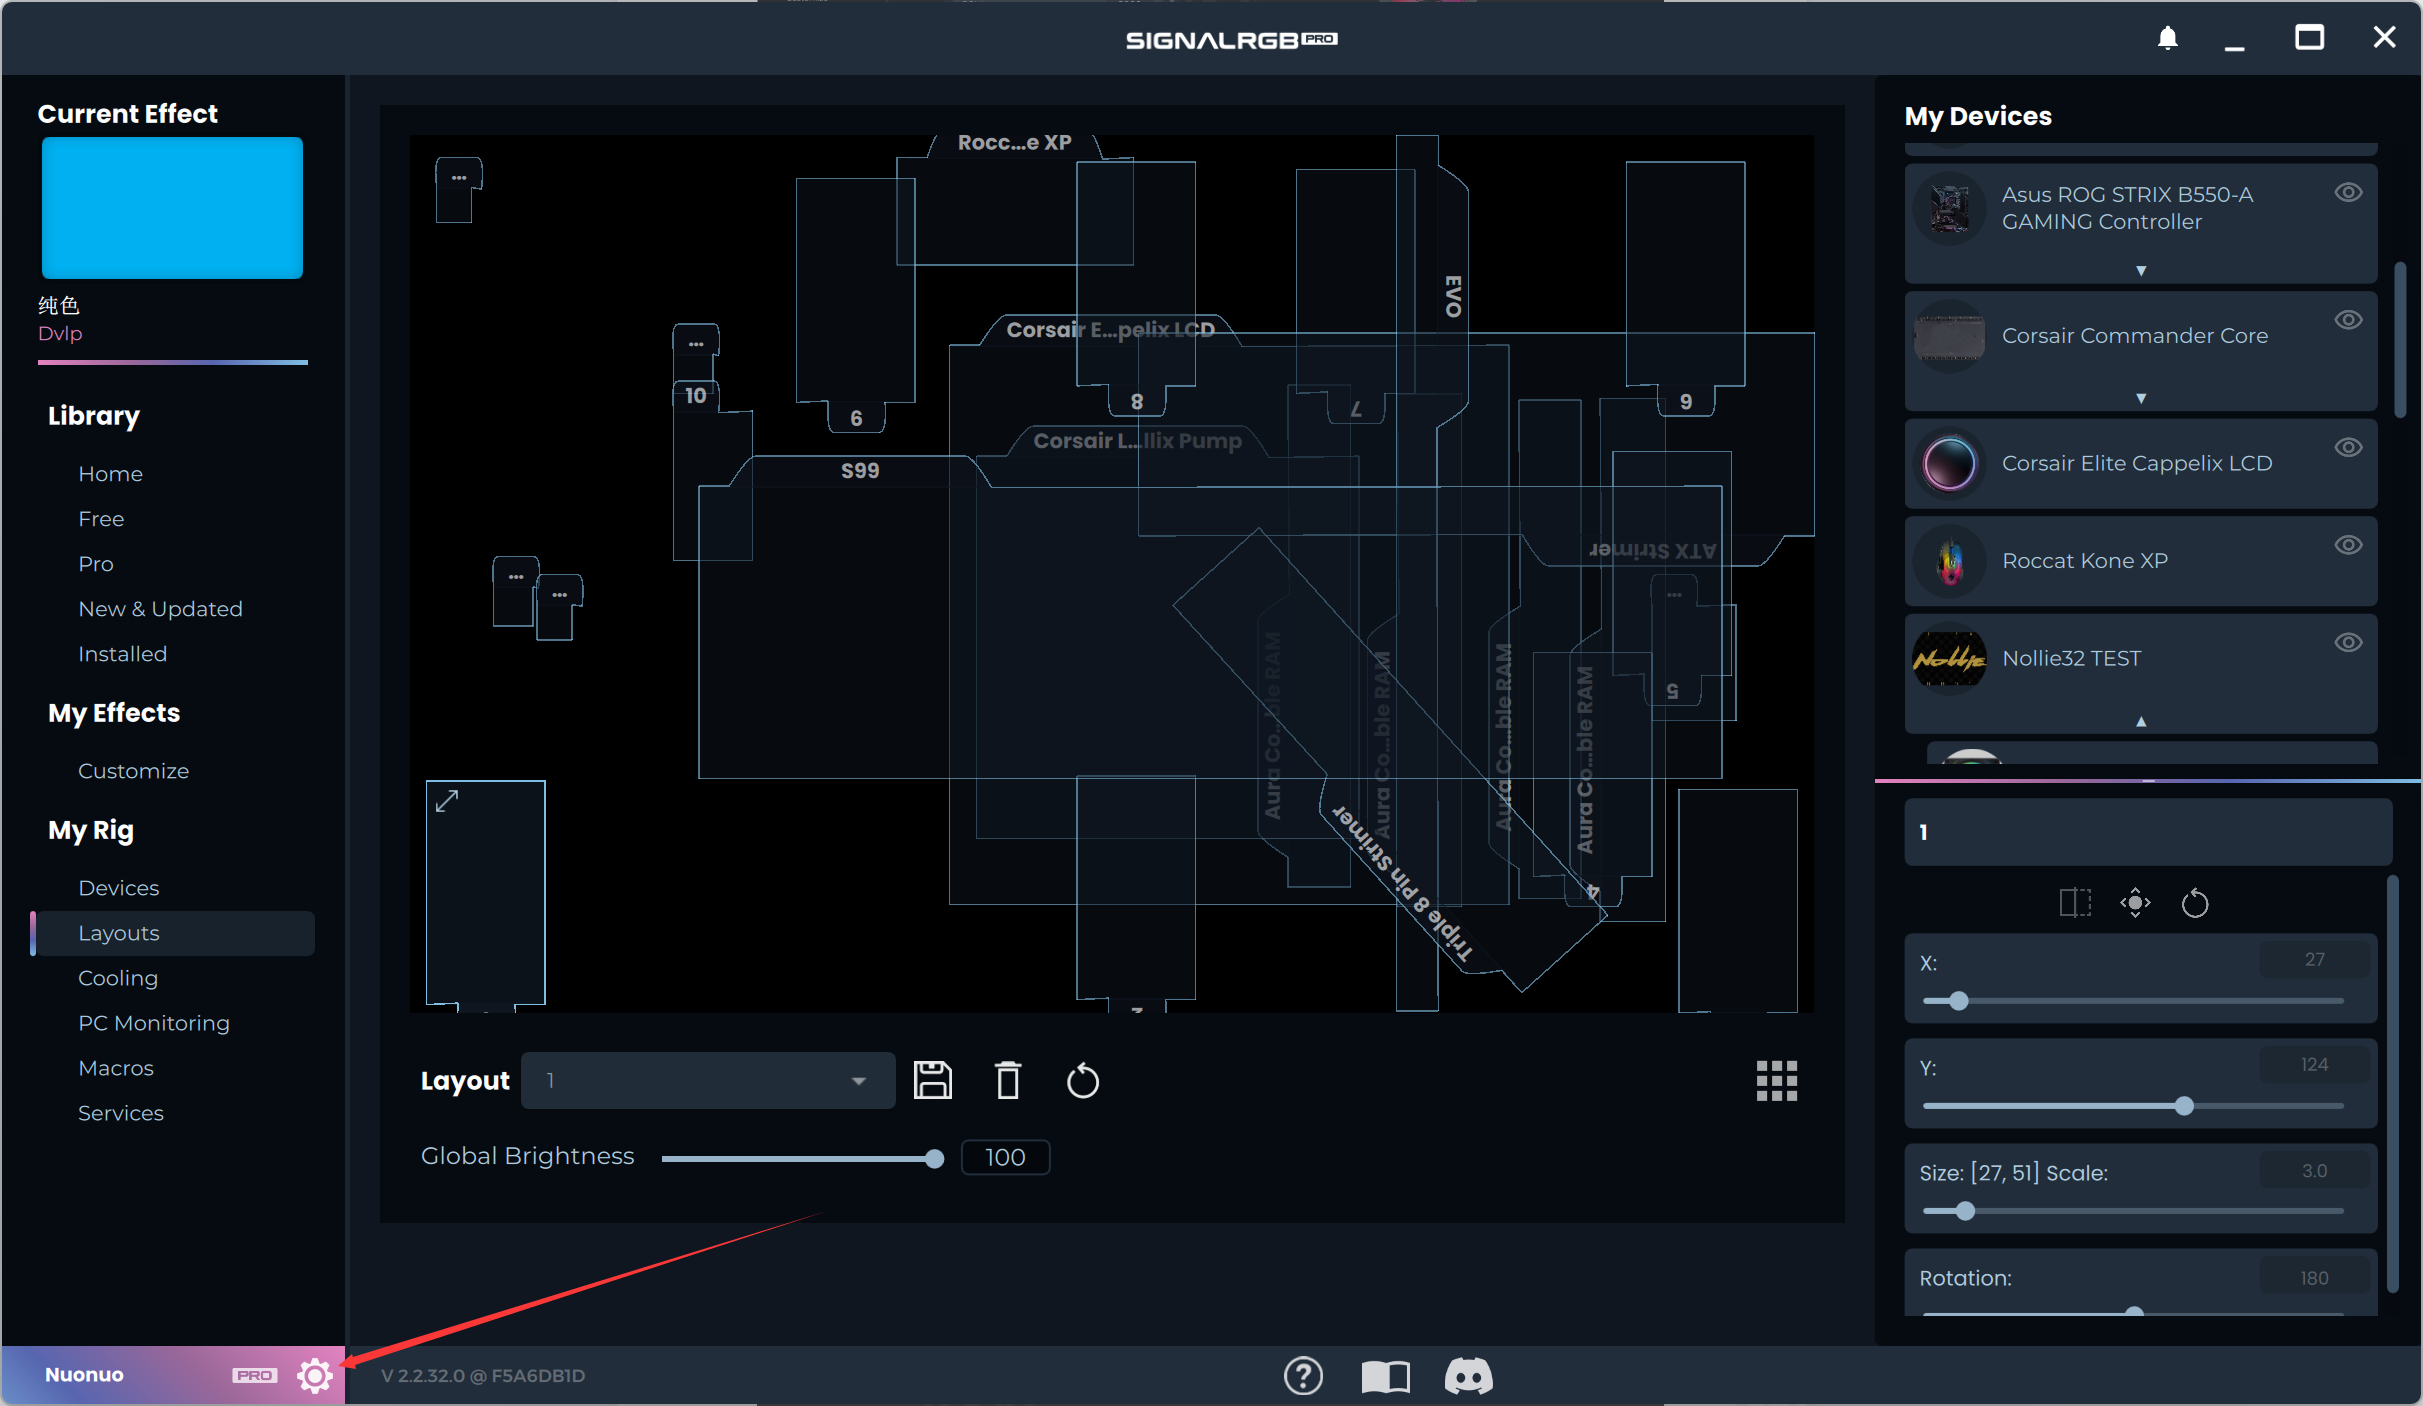The image size is (2423, 1406).
Task: Click the Y value field showing 124
Action: click(x=2314, y=1064)
